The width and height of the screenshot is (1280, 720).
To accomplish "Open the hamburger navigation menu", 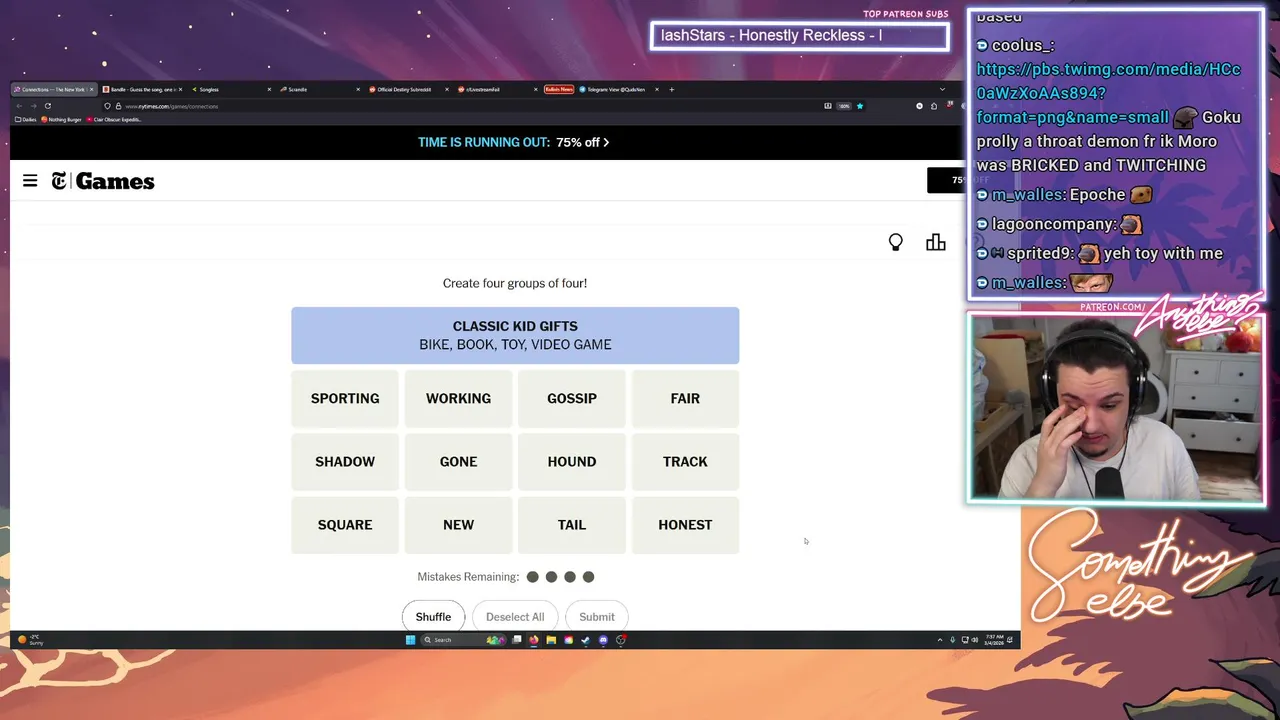I will coord(30,181).
